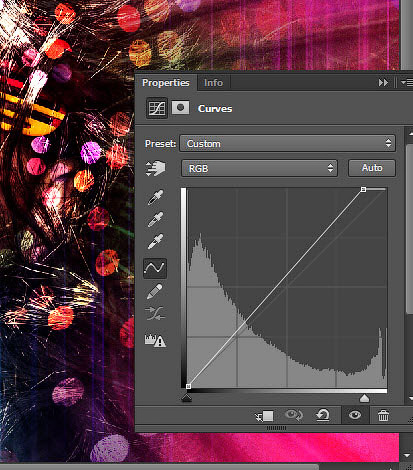The height and width of the screenshot is (470, 413).
Task: Click the Auto button
Action: 372,168
